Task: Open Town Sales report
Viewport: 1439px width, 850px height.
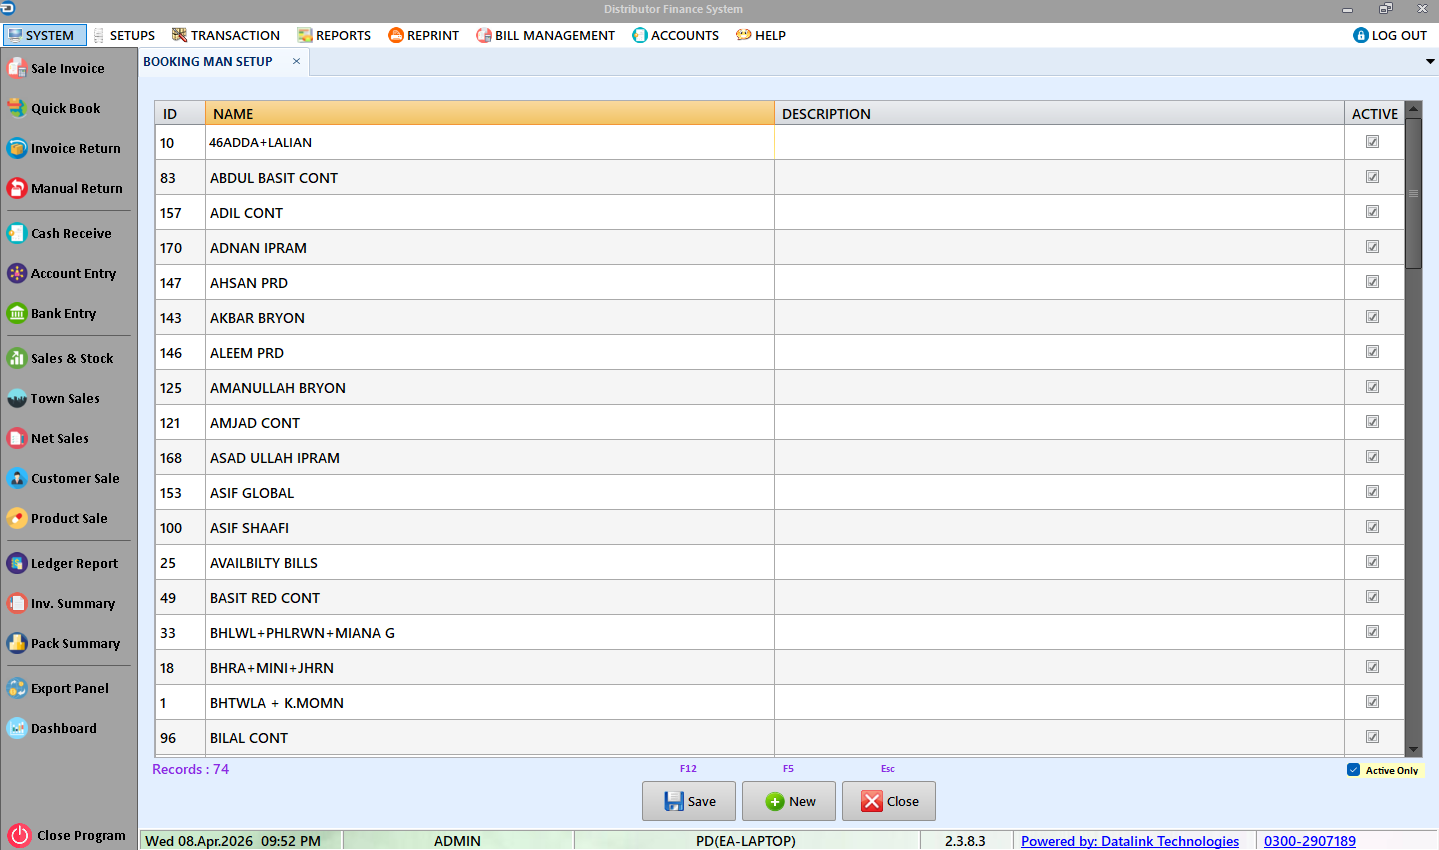Action: click(54, 398)
